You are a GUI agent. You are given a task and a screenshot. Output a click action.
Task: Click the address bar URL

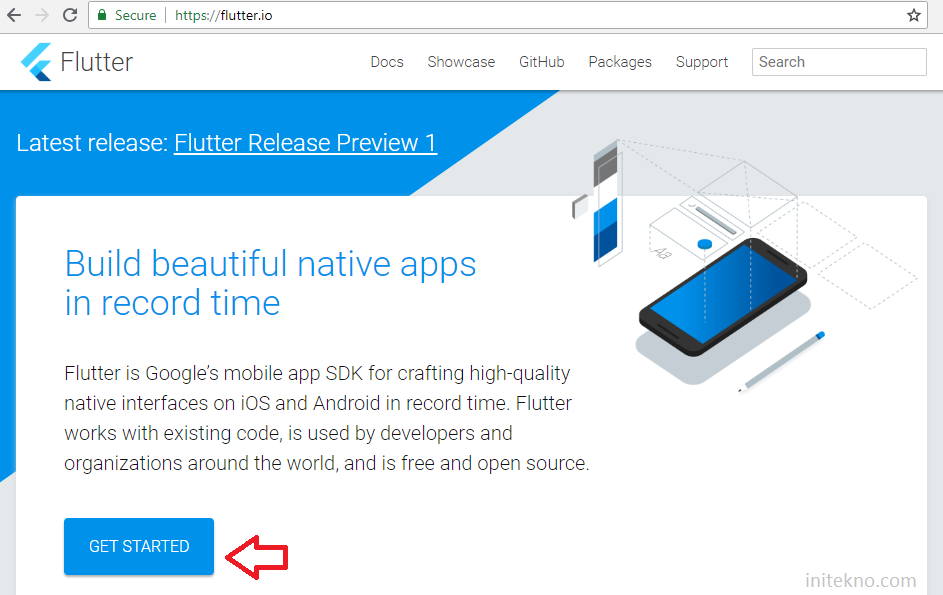pos(222,15)
